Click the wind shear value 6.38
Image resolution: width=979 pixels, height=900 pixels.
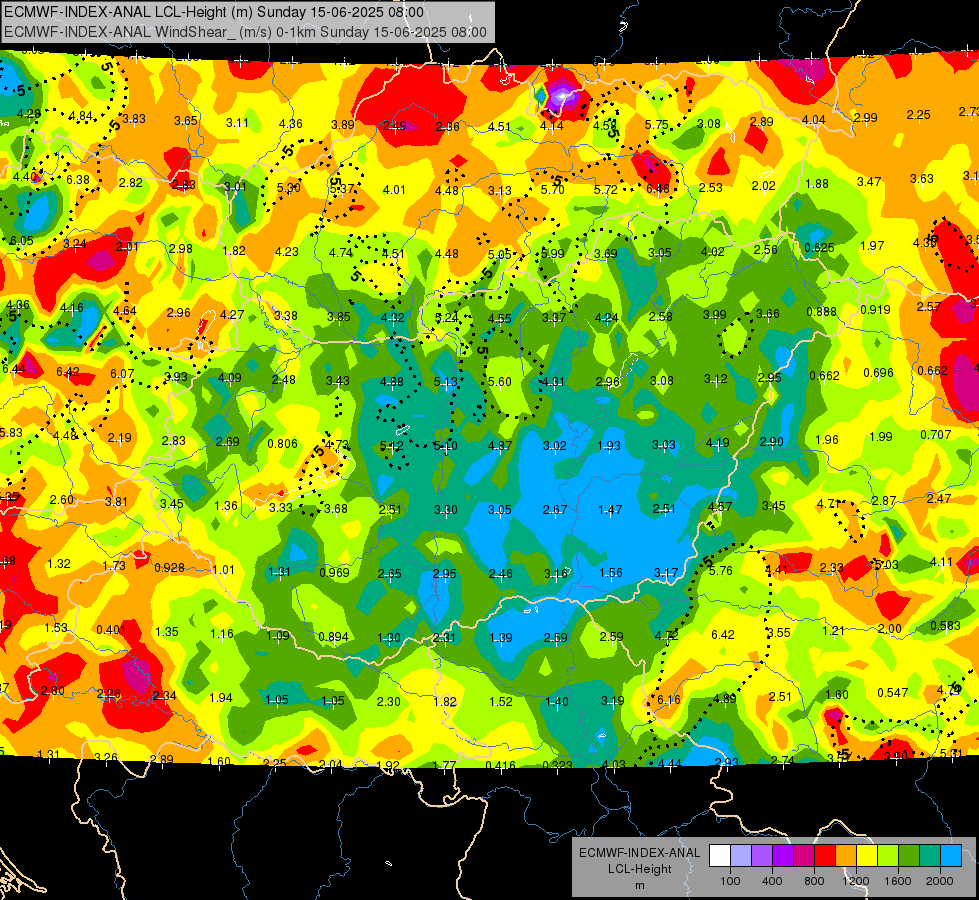[78, 179]
